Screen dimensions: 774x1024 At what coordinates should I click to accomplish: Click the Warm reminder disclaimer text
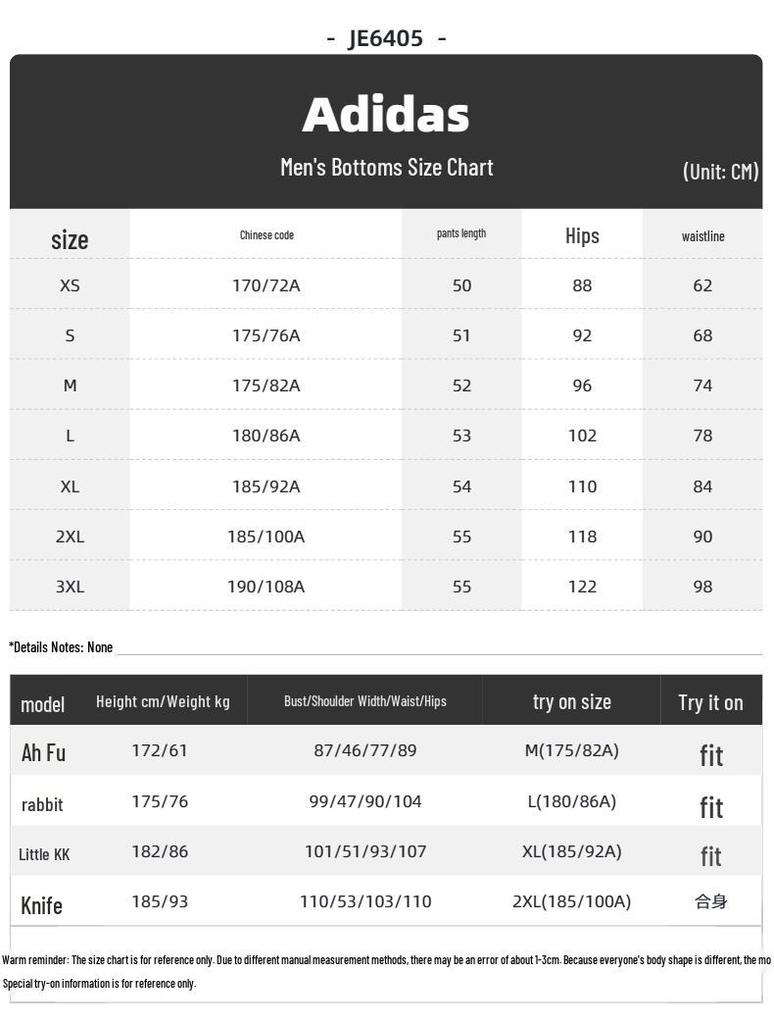386,960
